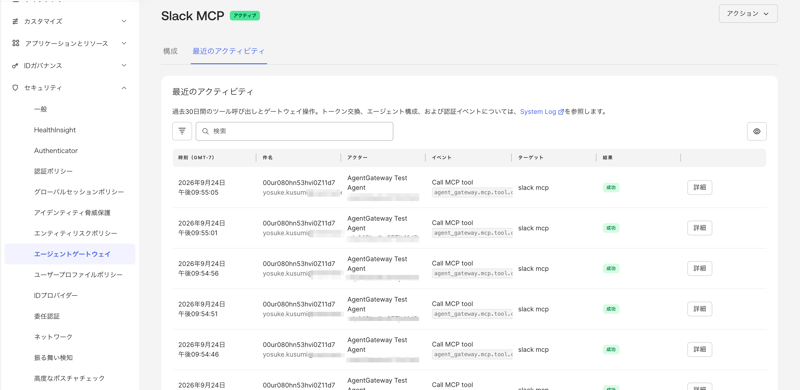800x390 pixels.
Task: Open external link icon next to System Log
Action: (x=561, y=112)
